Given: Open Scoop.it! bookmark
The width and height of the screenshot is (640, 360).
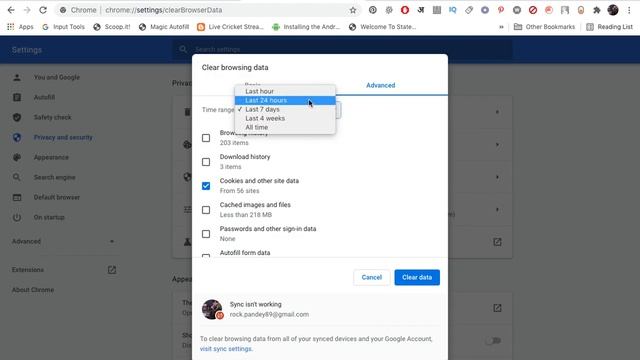Looking at the screenshot, I should point(112,27).
